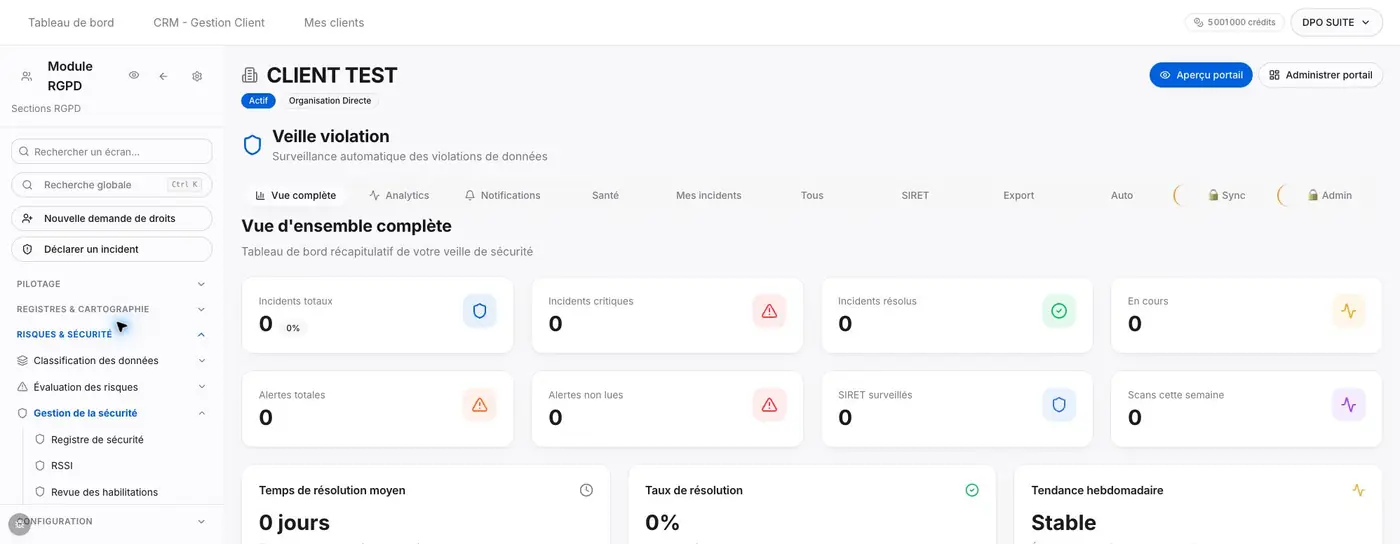The height and width of the screenshot is (544, 1400).
Task: Open the sidebar settings gear
Action: coord(197,76)
